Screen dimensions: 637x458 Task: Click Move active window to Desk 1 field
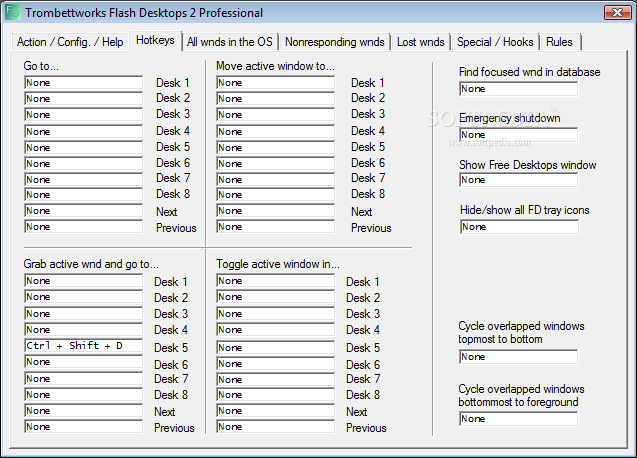276,82
